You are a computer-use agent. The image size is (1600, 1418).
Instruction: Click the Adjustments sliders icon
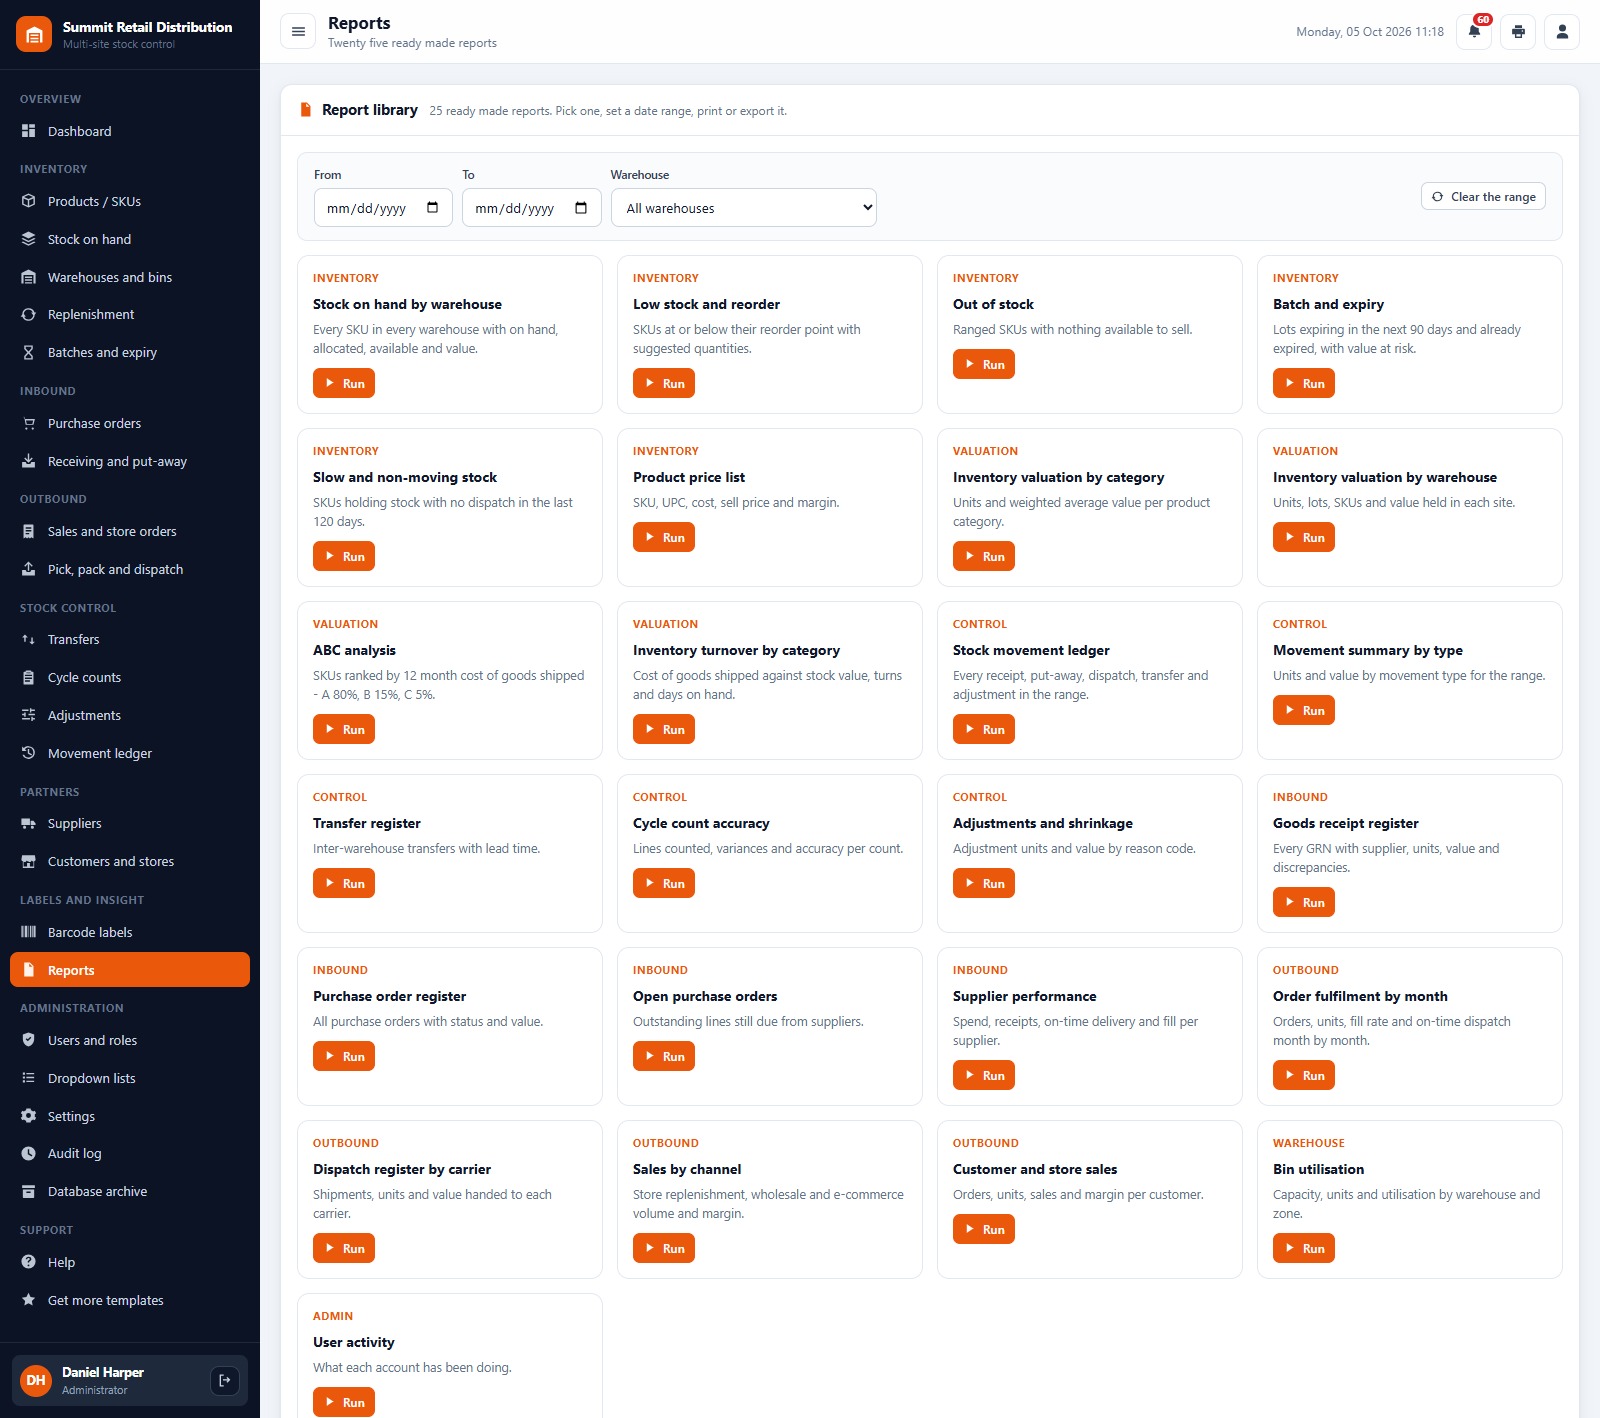point(29,715)
